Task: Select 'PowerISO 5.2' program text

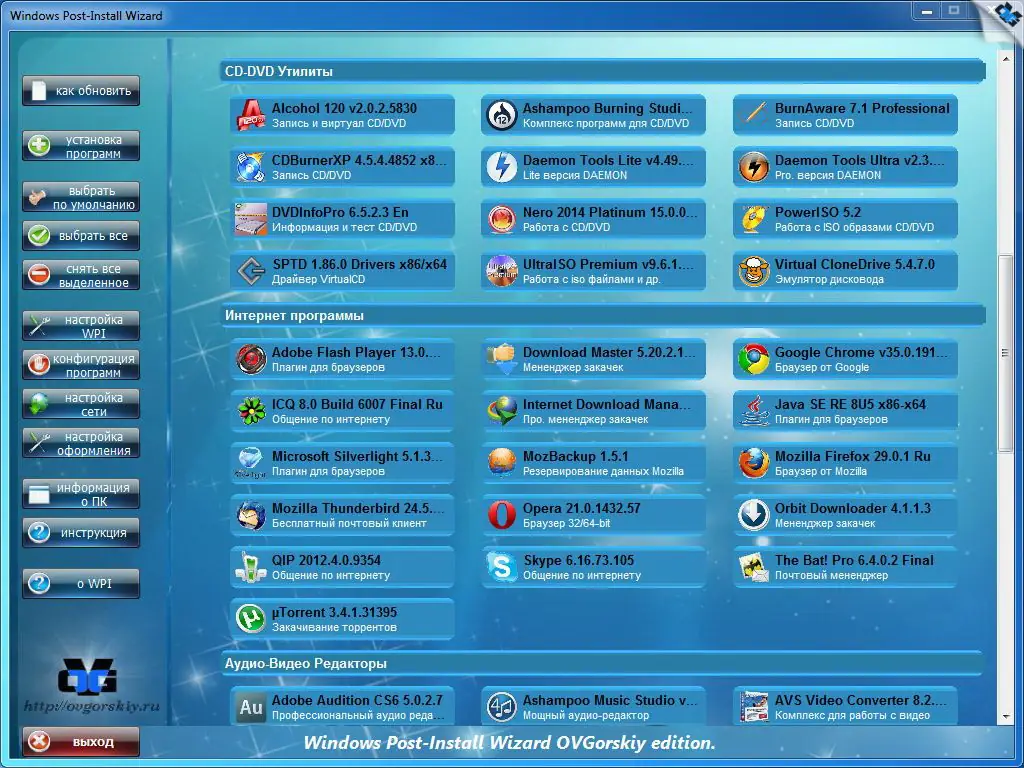Action: coord(818,212)
